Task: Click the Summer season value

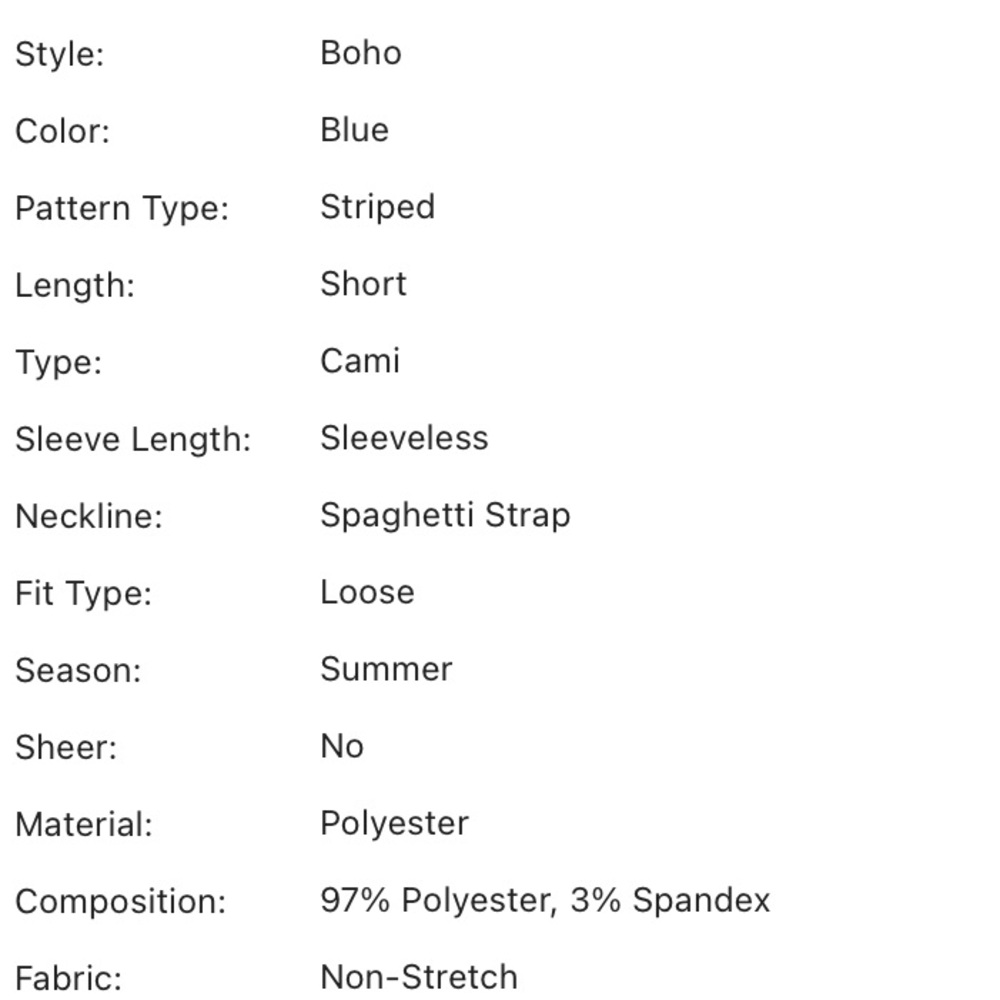Action: point(386,669)
